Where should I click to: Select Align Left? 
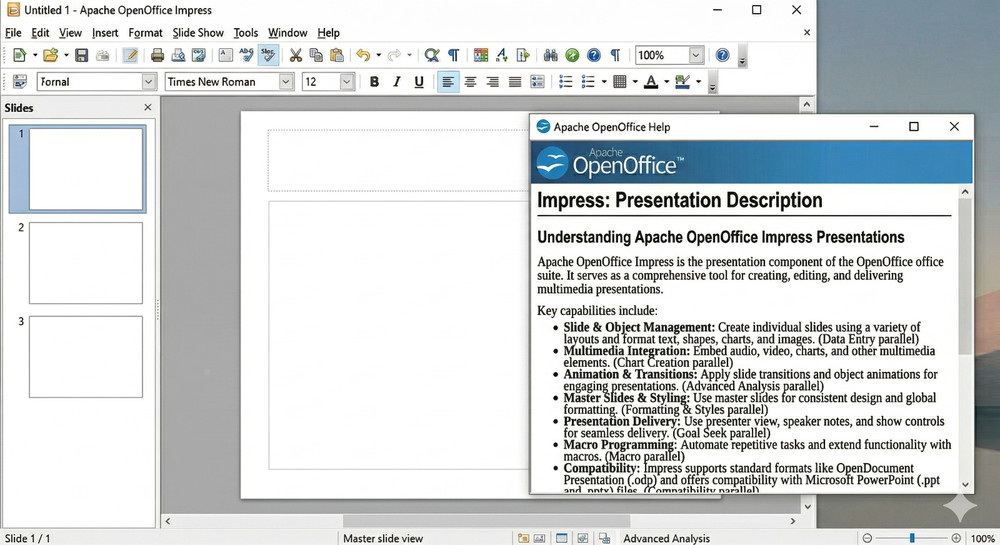click(x=448, y=82)
